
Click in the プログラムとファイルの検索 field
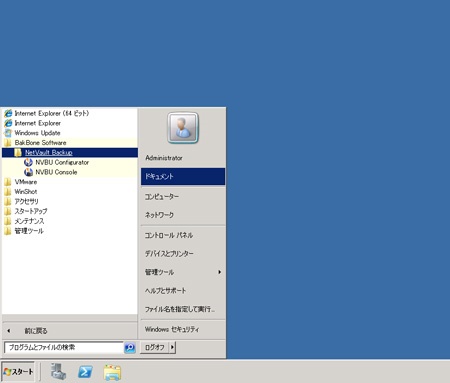[64, 347]
